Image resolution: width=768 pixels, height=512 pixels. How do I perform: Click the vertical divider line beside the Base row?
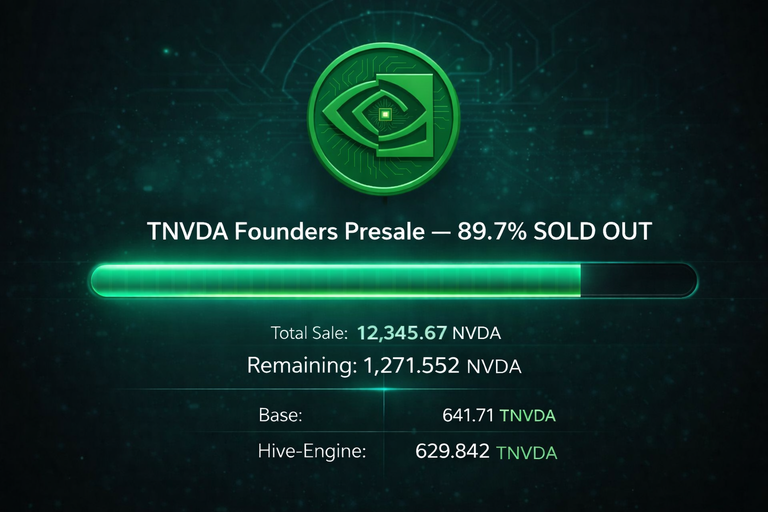(x=384, y=413)
